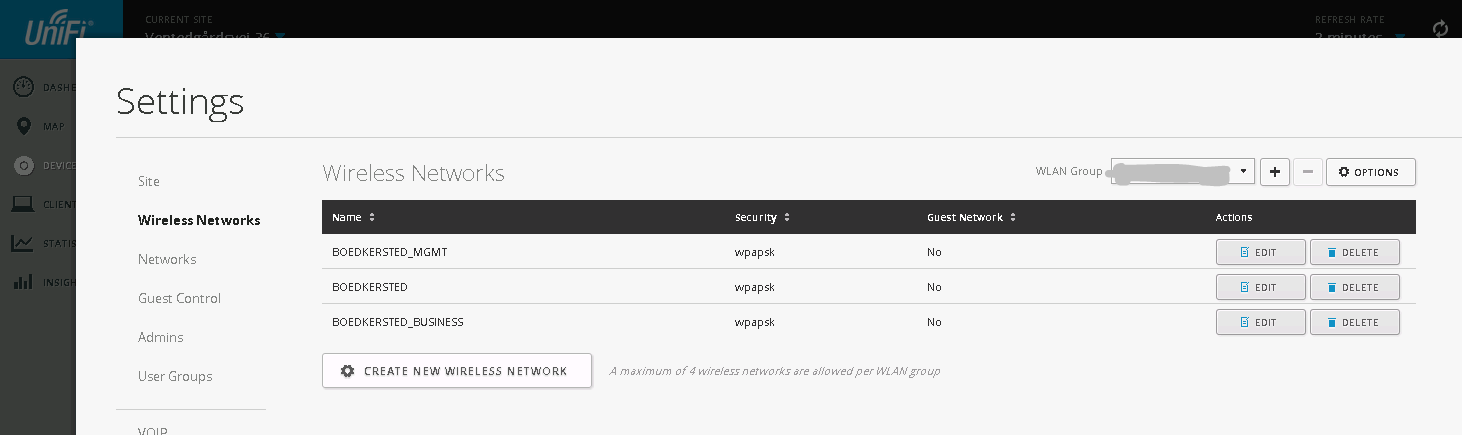Add a WLAN group with plus button
Screen dimensions: 1462x435
coord(1274,172)
